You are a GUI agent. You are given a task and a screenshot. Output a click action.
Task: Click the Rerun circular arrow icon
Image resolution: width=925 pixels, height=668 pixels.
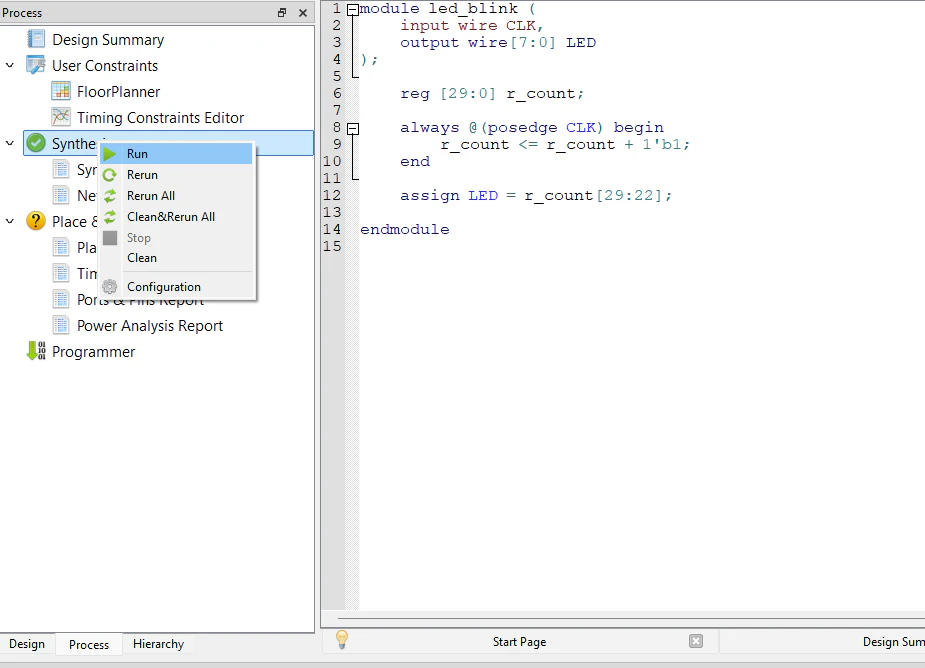pos(110,175)
